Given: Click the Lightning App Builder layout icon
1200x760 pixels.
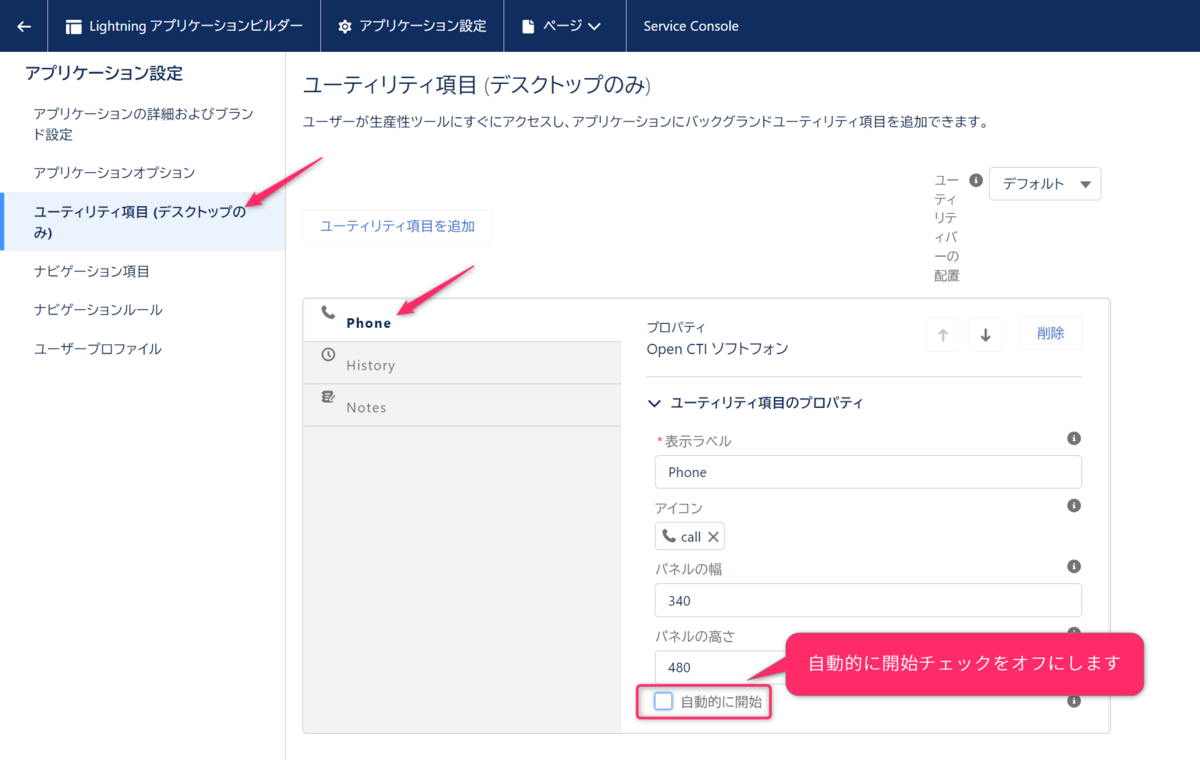Looking at the screenshot, I should click(x=73, y=26).
